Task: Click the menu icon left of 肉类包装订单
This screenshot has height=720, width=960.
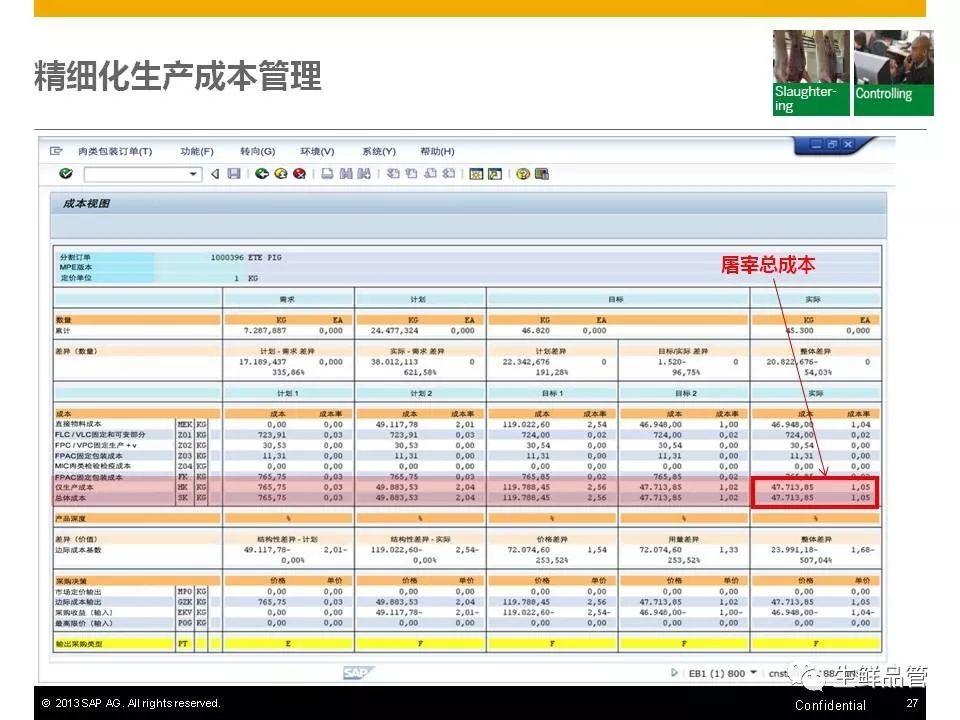Action: pos(57,151)
